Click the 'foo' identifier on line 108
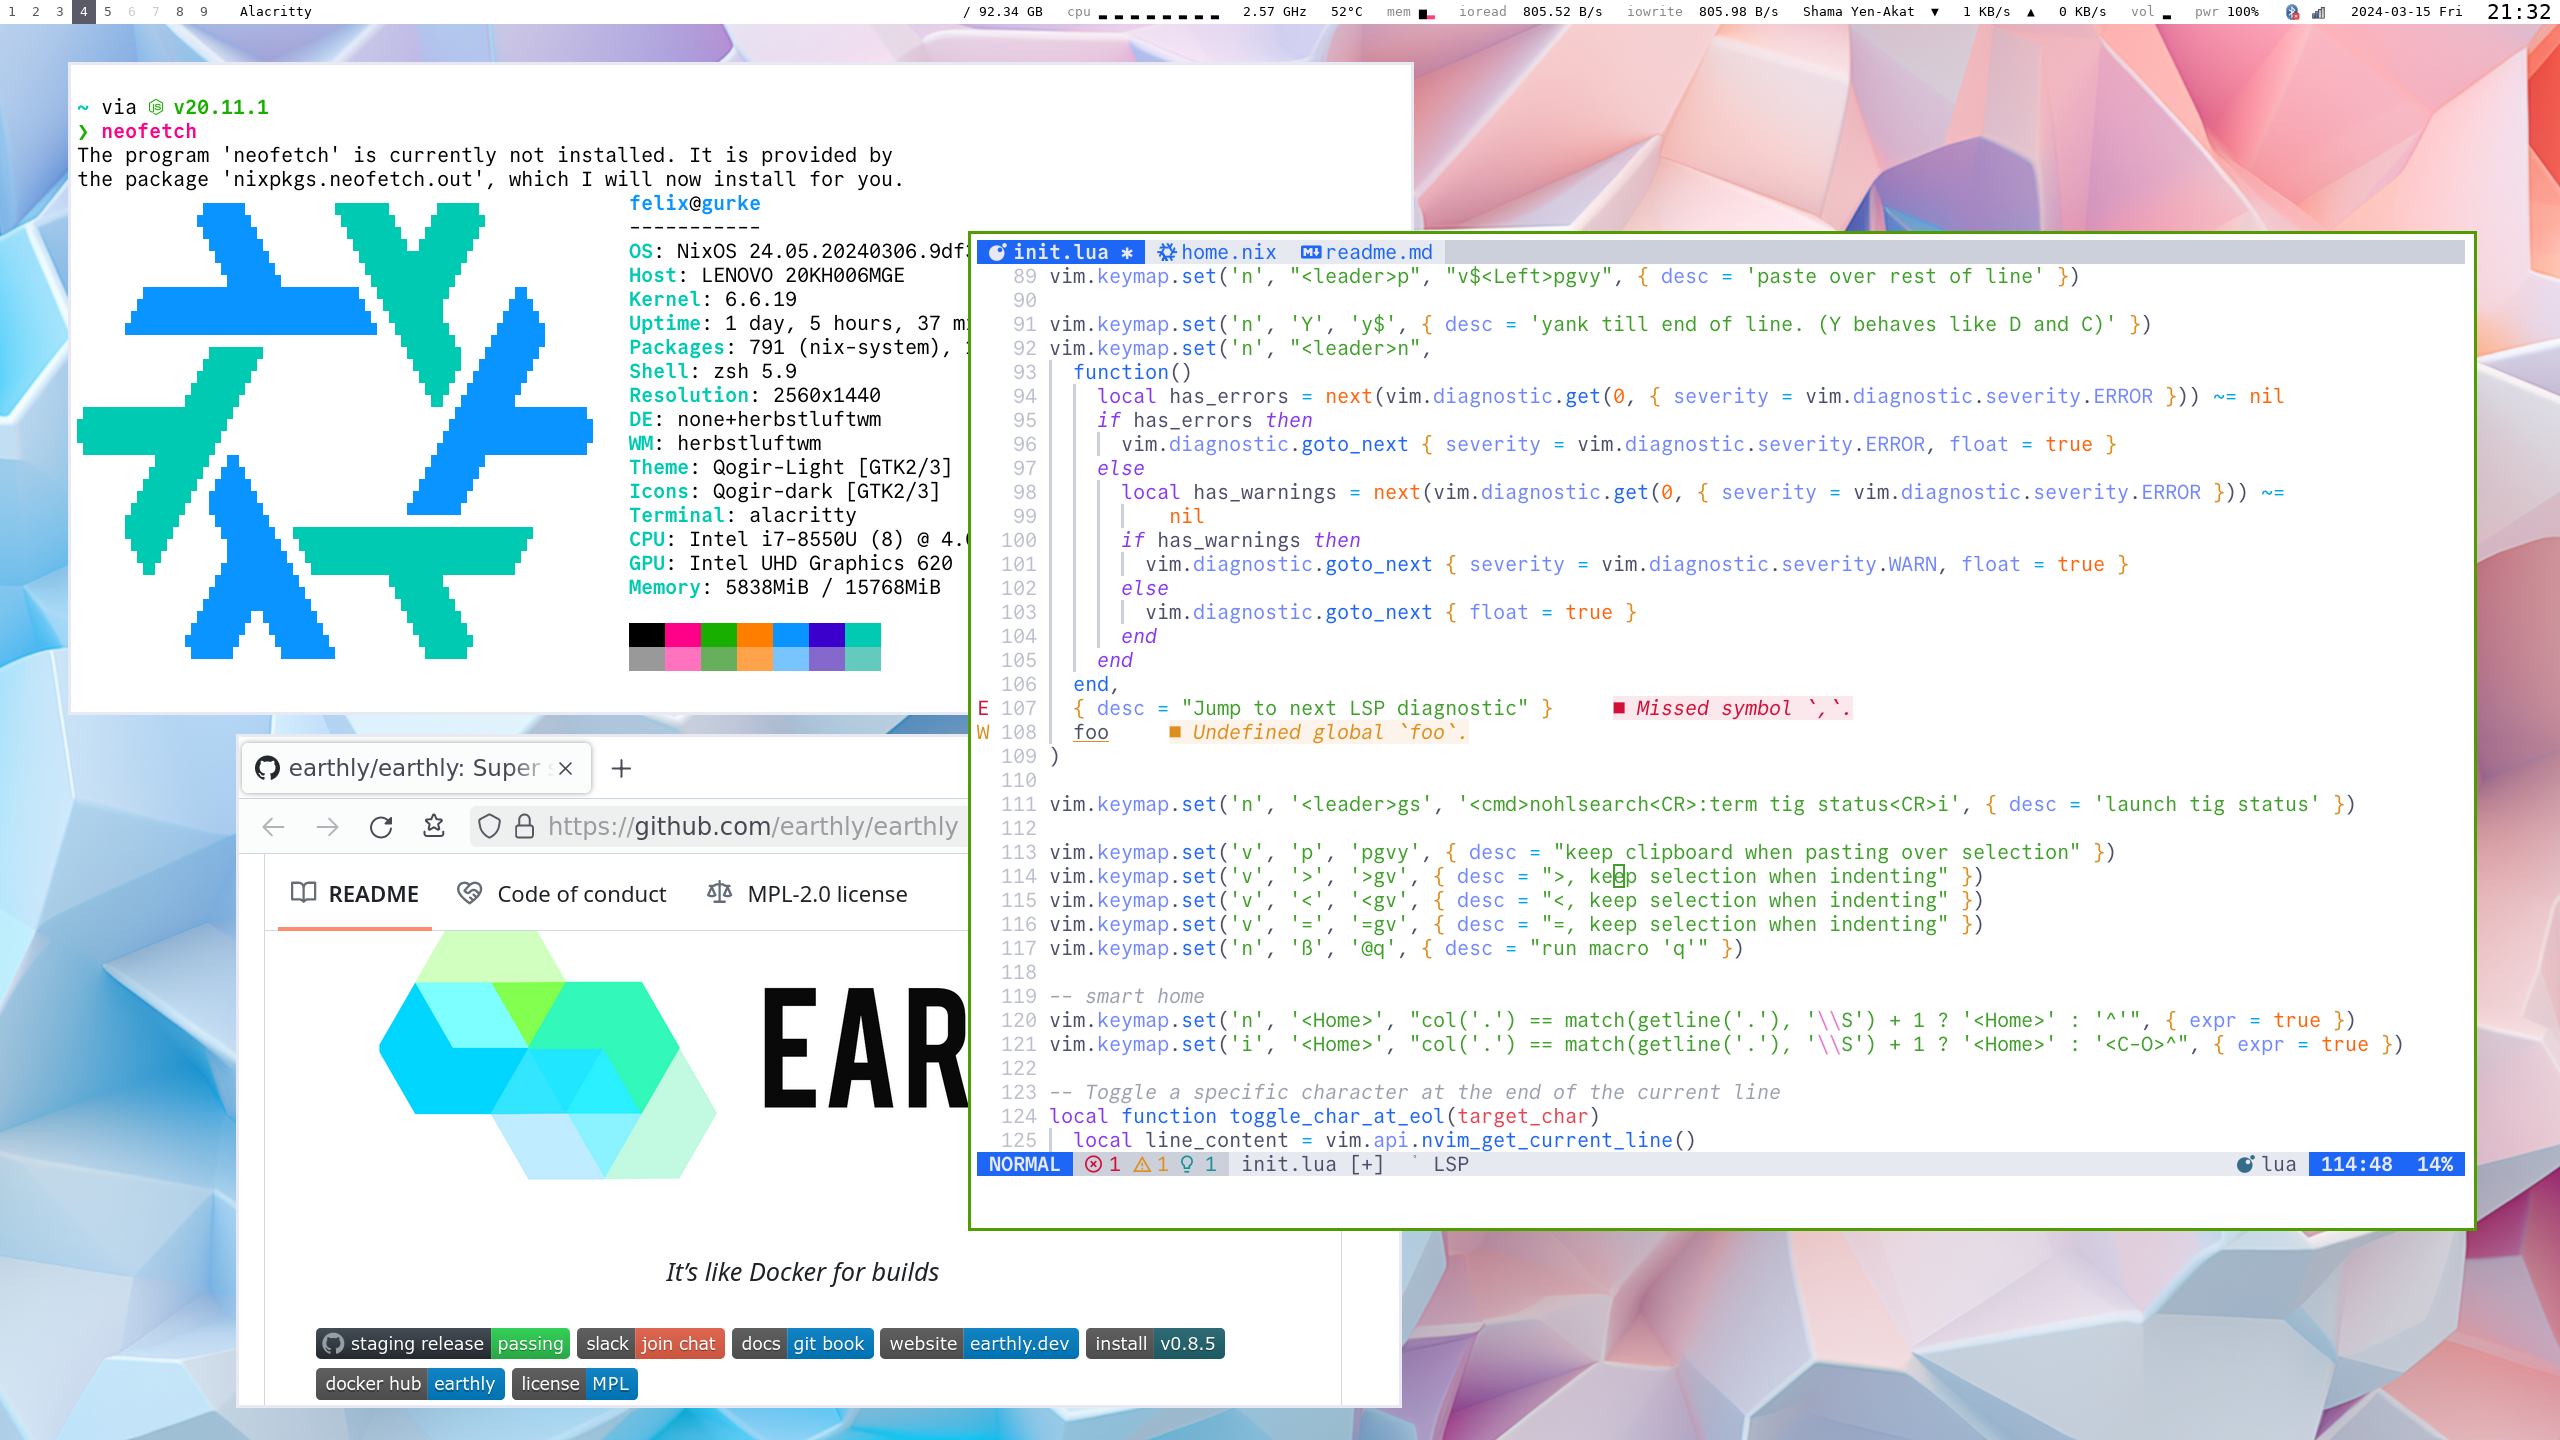This screenshot has width=2560, height=1440. click(x=1091, y=732)
